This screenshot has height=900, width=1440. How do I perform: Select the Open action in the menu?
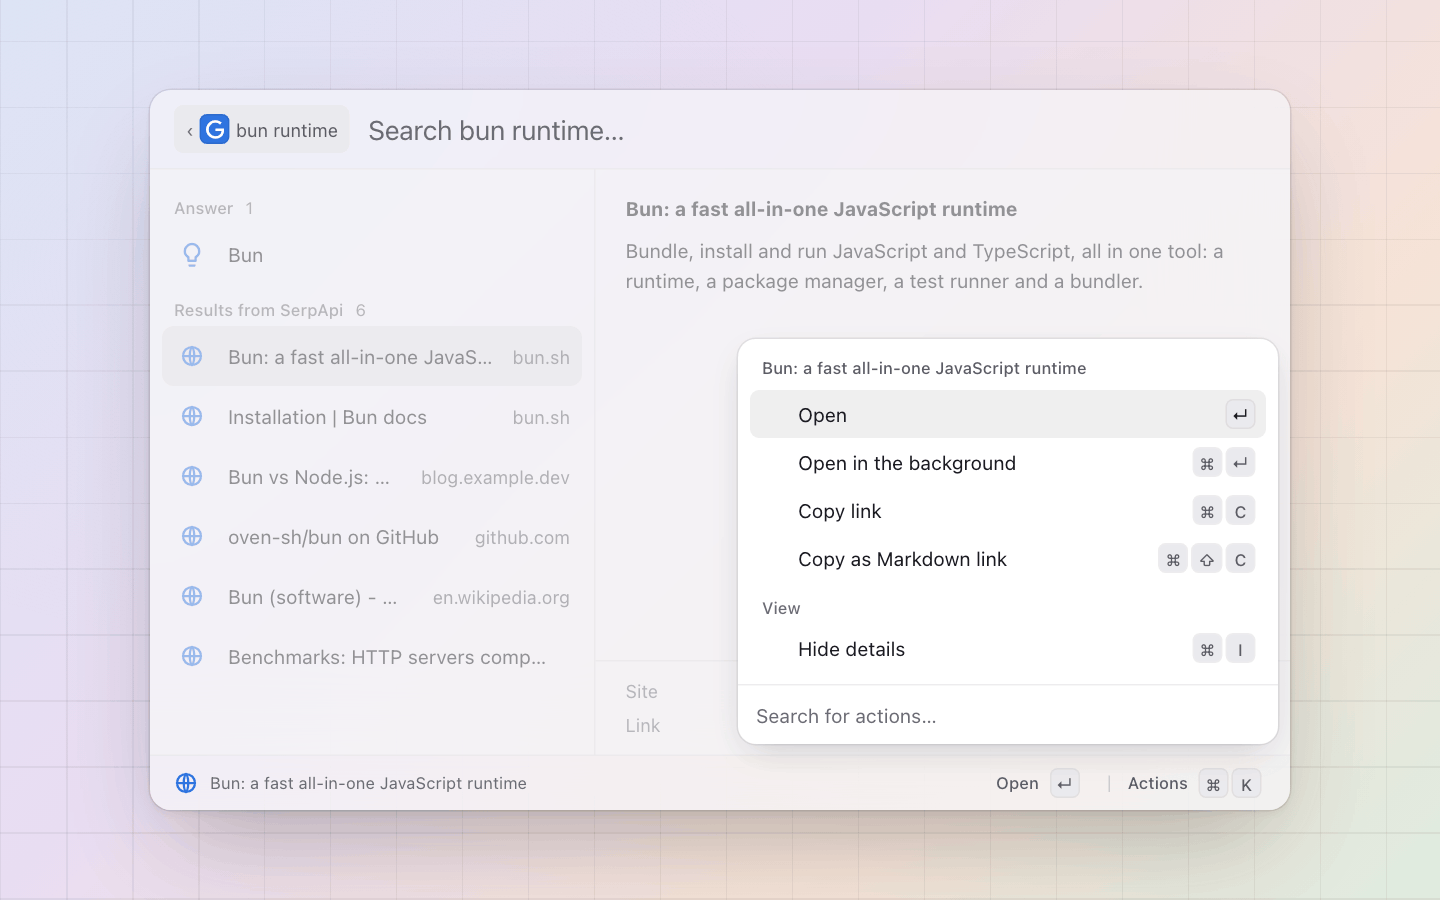point(1008,415)
